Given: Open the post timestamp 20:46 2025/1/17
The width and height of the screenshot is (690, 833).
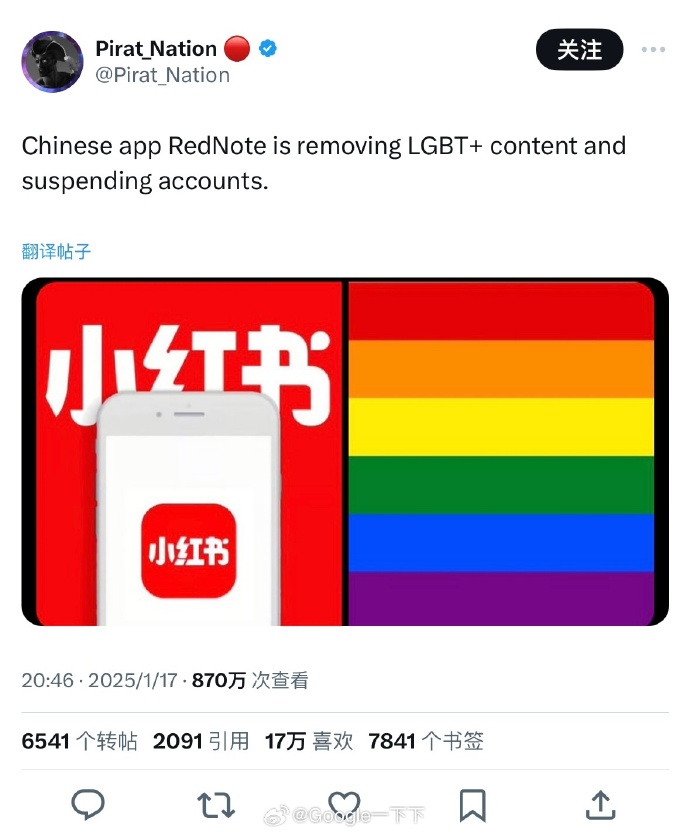Looking at the screenshot, I should click(x=99, y=680).
